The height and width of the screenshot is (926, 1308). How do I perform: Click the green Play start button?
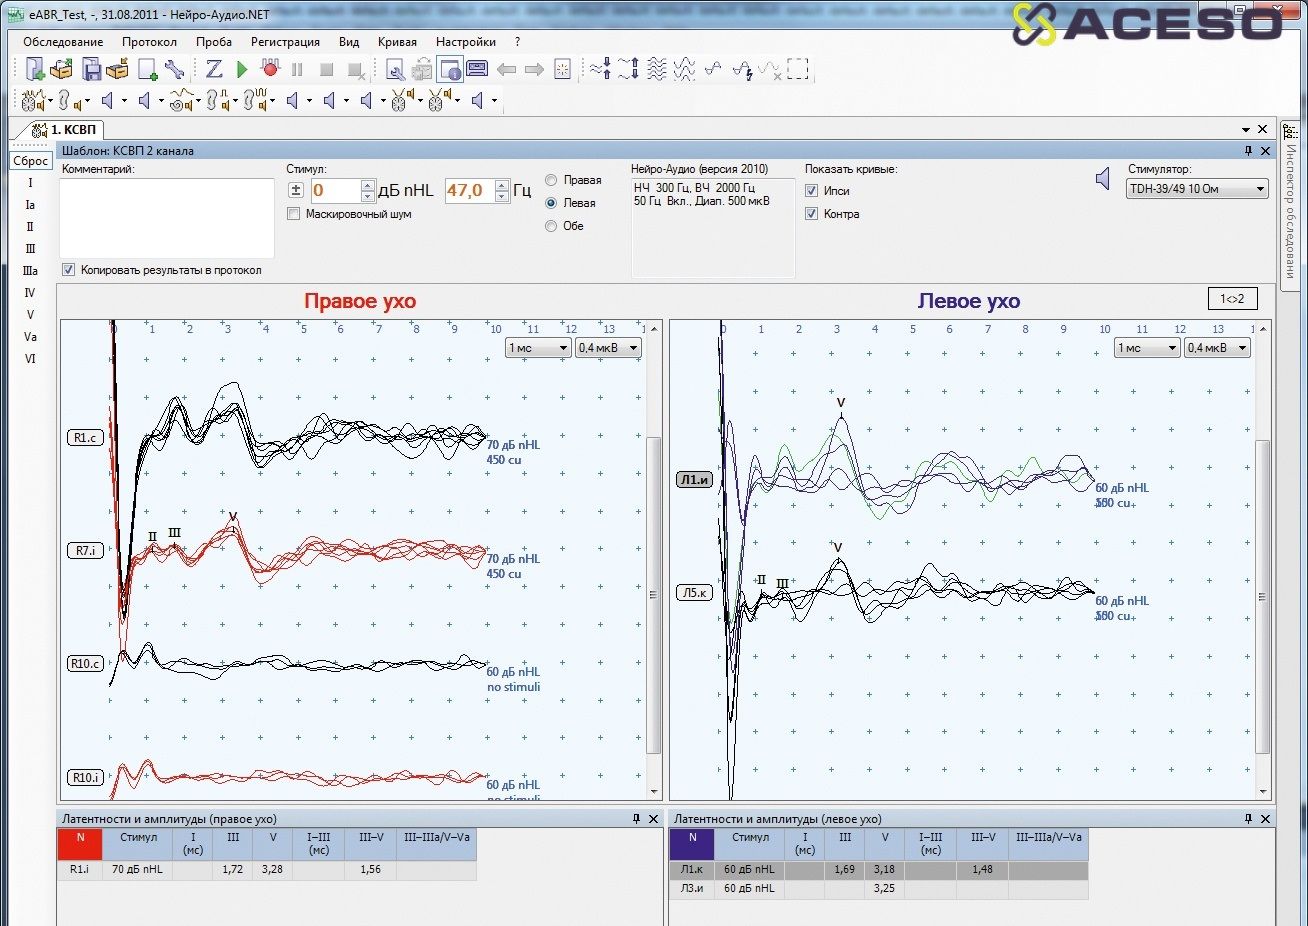(x=242, y=70)
